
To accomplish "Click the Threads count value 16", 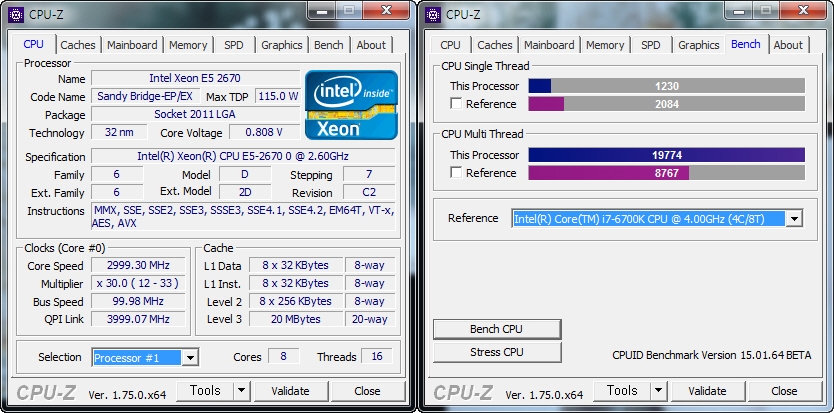I will [377, 356].
